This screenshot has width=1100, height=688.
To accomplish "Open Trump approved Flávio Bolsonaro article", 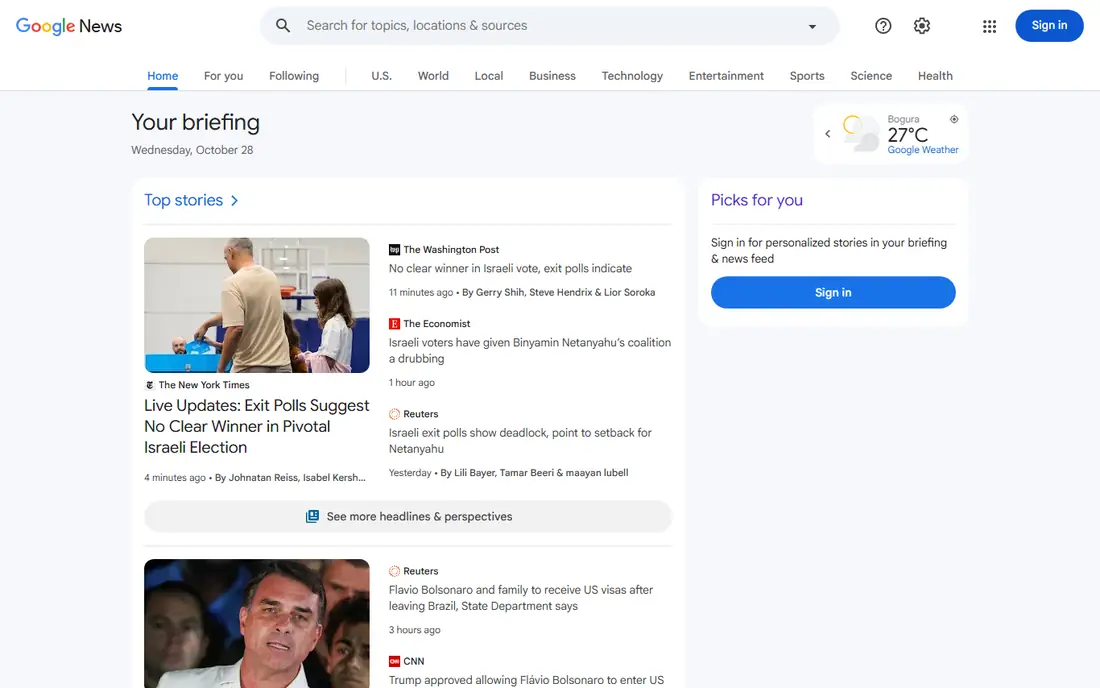I will click(x=526, y=680).
